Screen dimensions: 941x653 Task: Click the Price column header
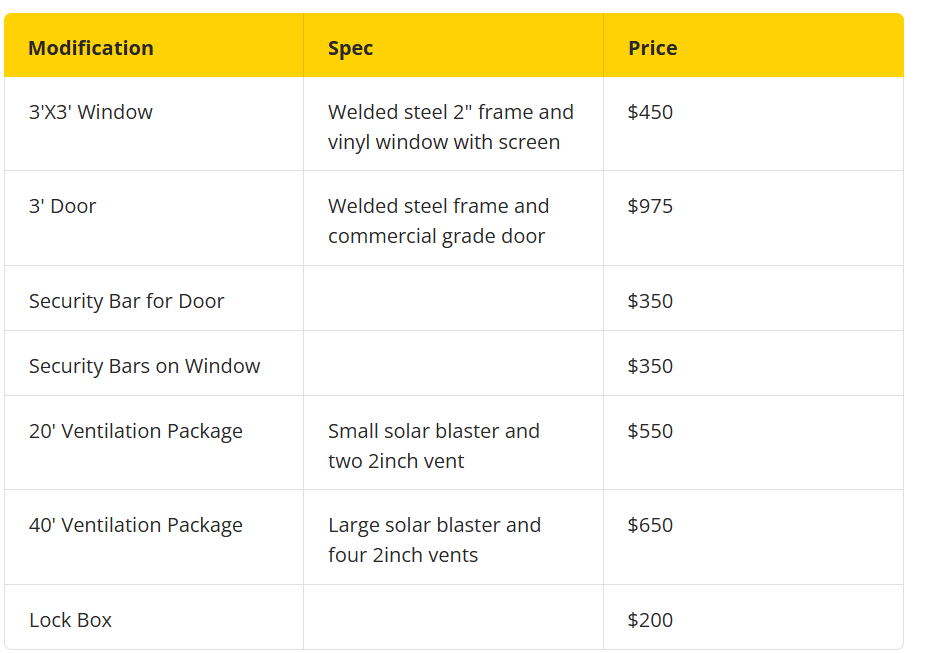652,48
